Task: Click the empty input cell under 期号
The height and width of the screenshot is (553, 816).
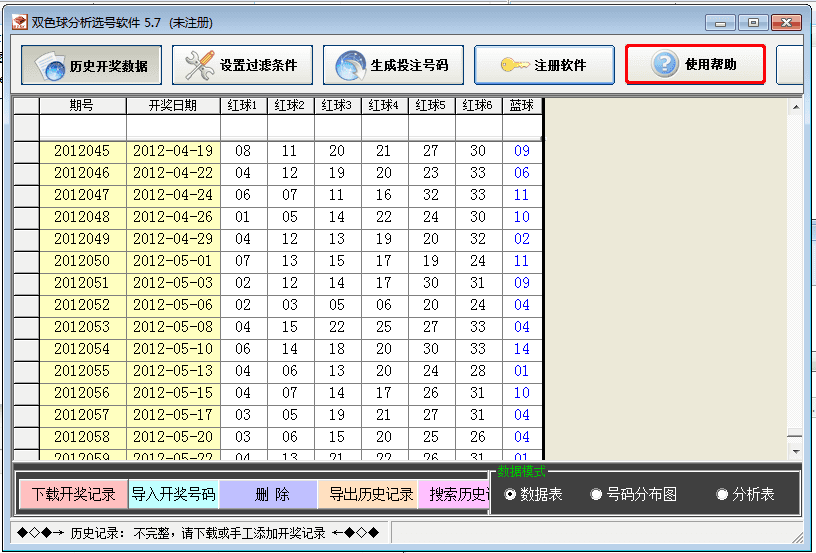Action: pyautogui.click(x=82, y=128)
